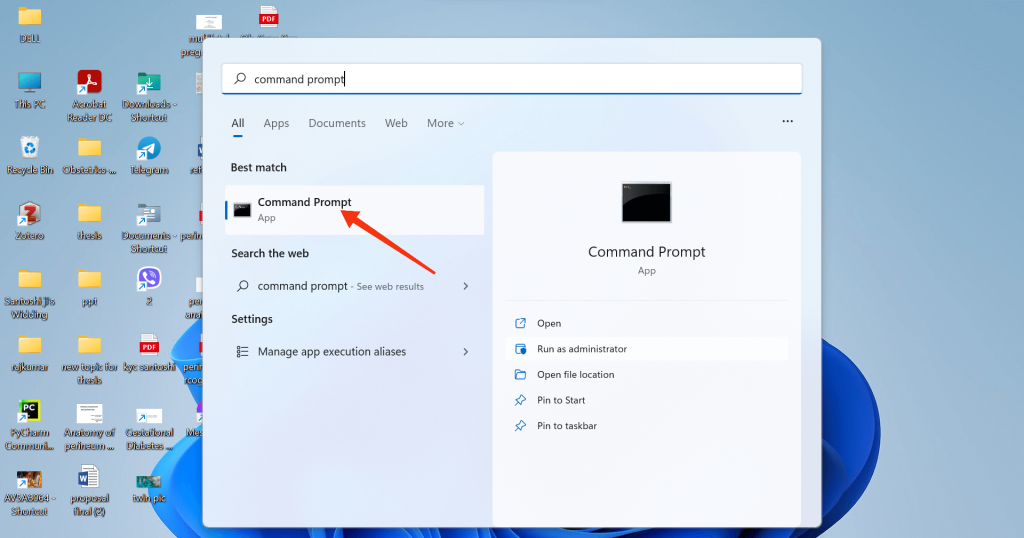Viewport: 1024px width, 538px height.
Task: Launch Acrobat Reader DC shortcut
Action: [x=89, y=96]
